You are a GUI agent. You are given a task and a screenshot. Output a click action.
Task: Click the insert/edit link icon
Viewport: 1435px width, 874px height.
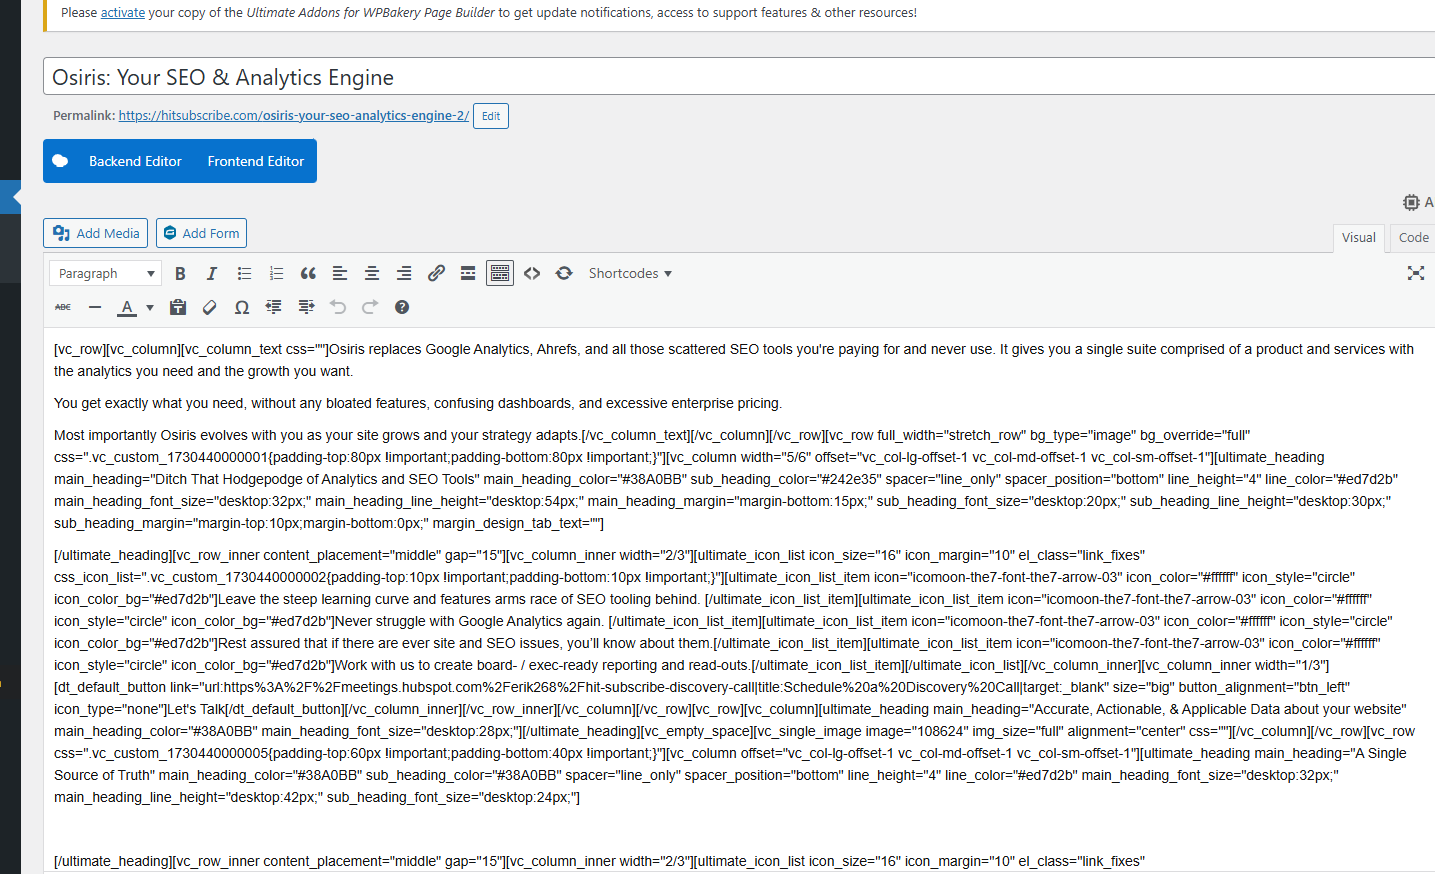click(436, 273)
